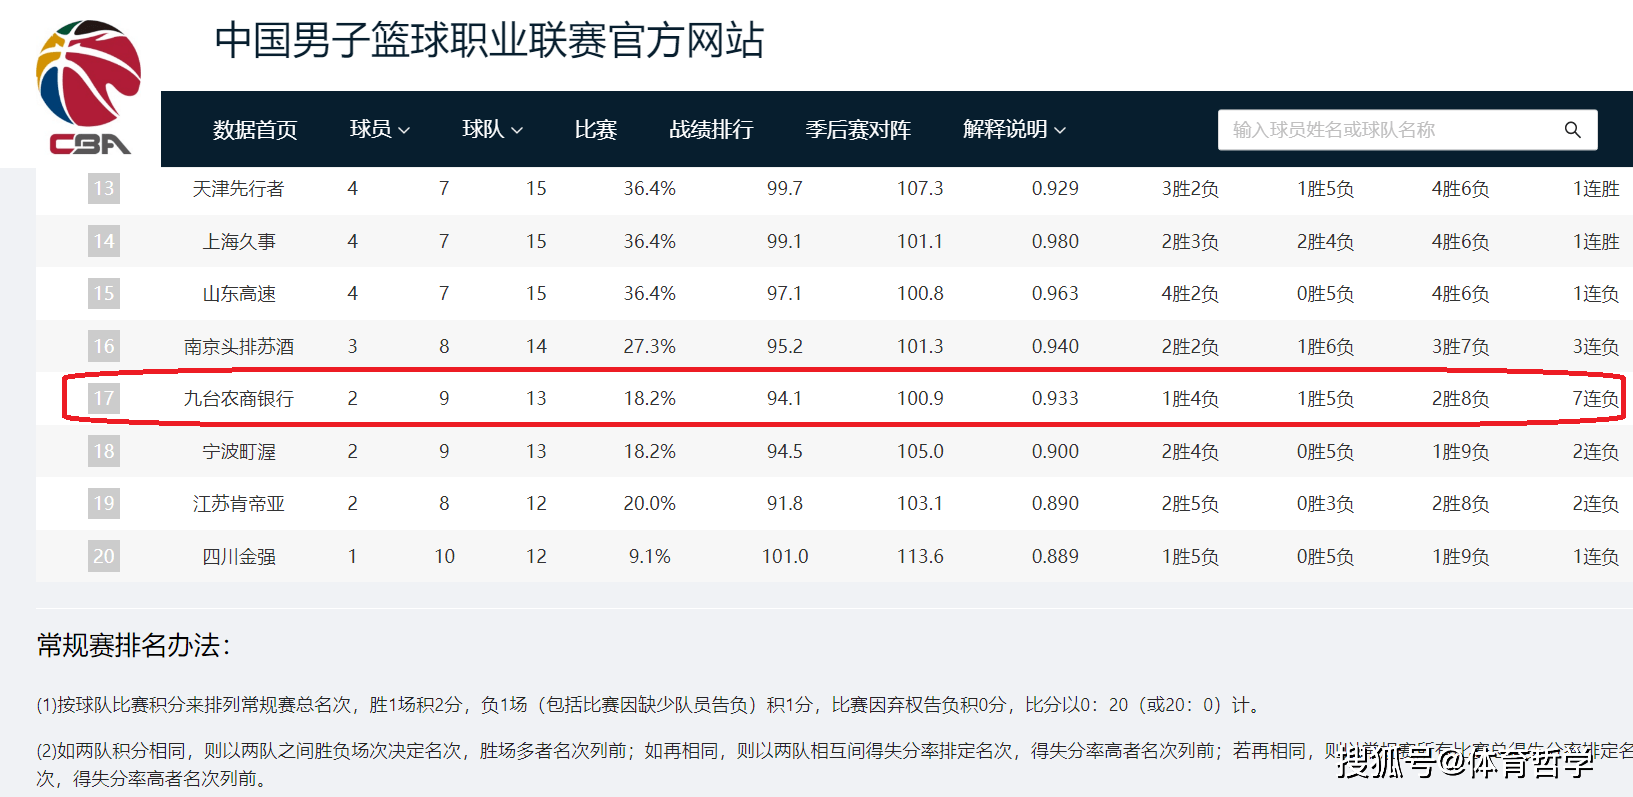The image size is (1633, 797).
Task: Expand the 球队 dropdown menu
Action: coord(492,130)
